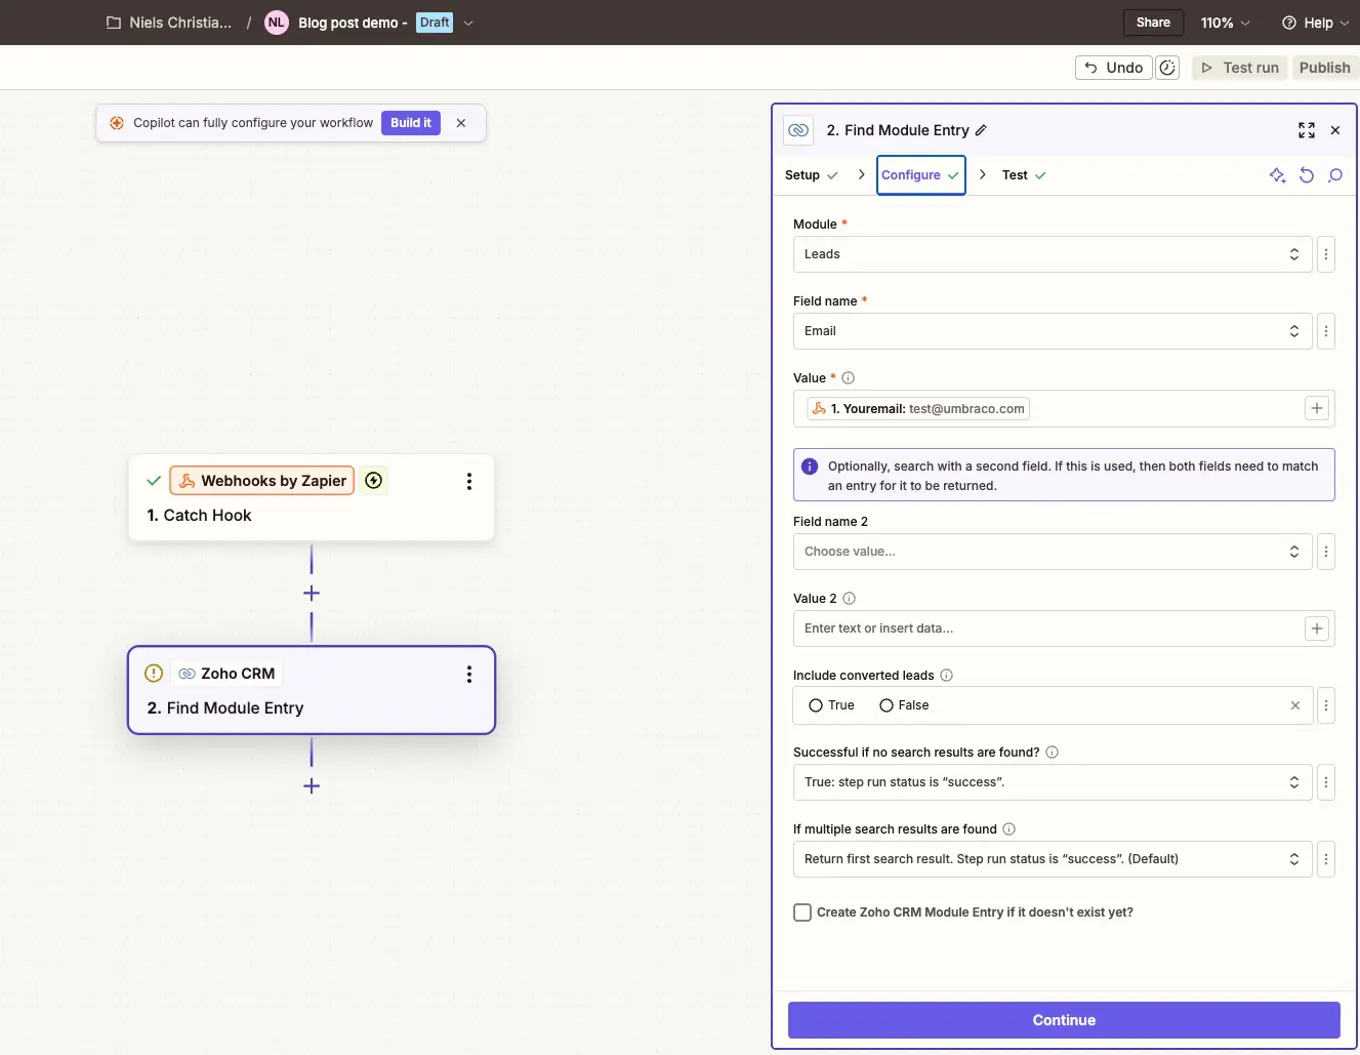Click the Publish button
1360x1055 pixels.
[x=1323, y=67]
